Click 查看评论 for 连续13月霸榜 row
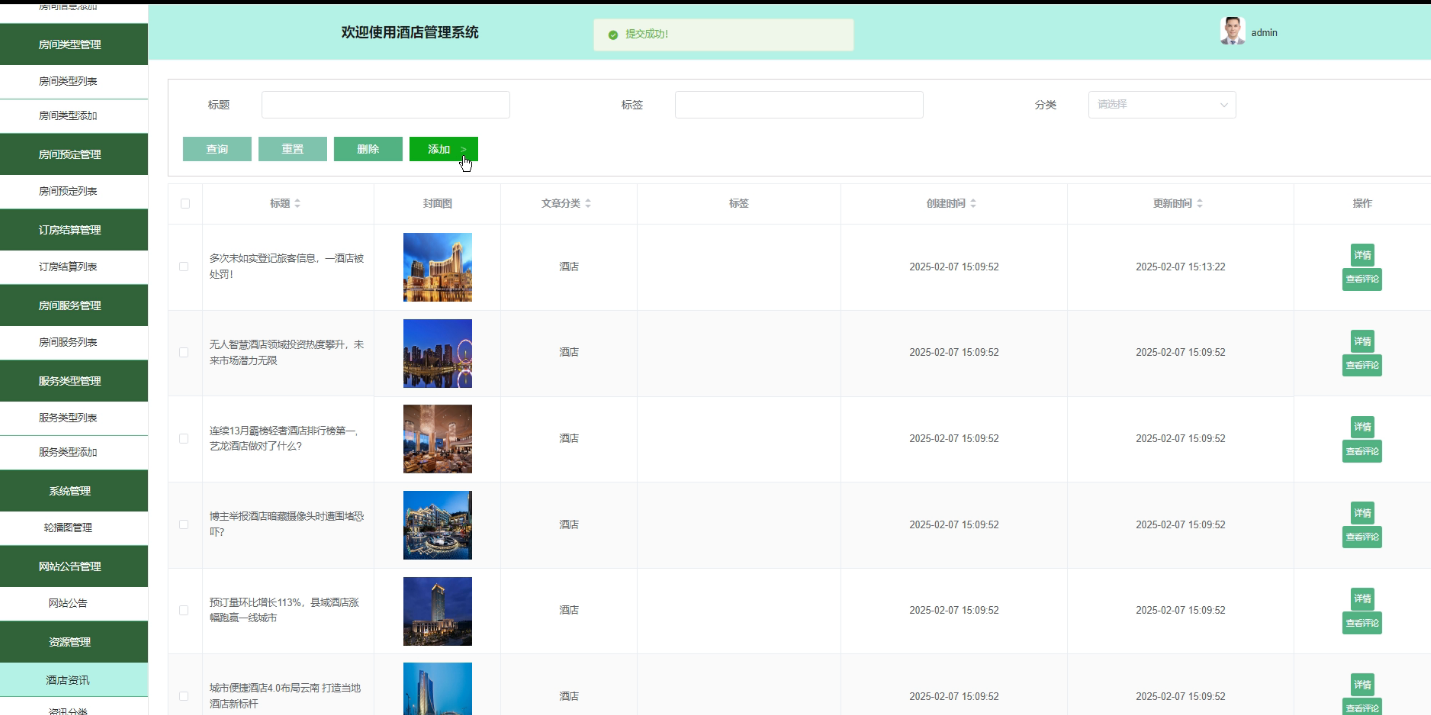This screenshot has width=1431, height=715. pos(1362,451)
